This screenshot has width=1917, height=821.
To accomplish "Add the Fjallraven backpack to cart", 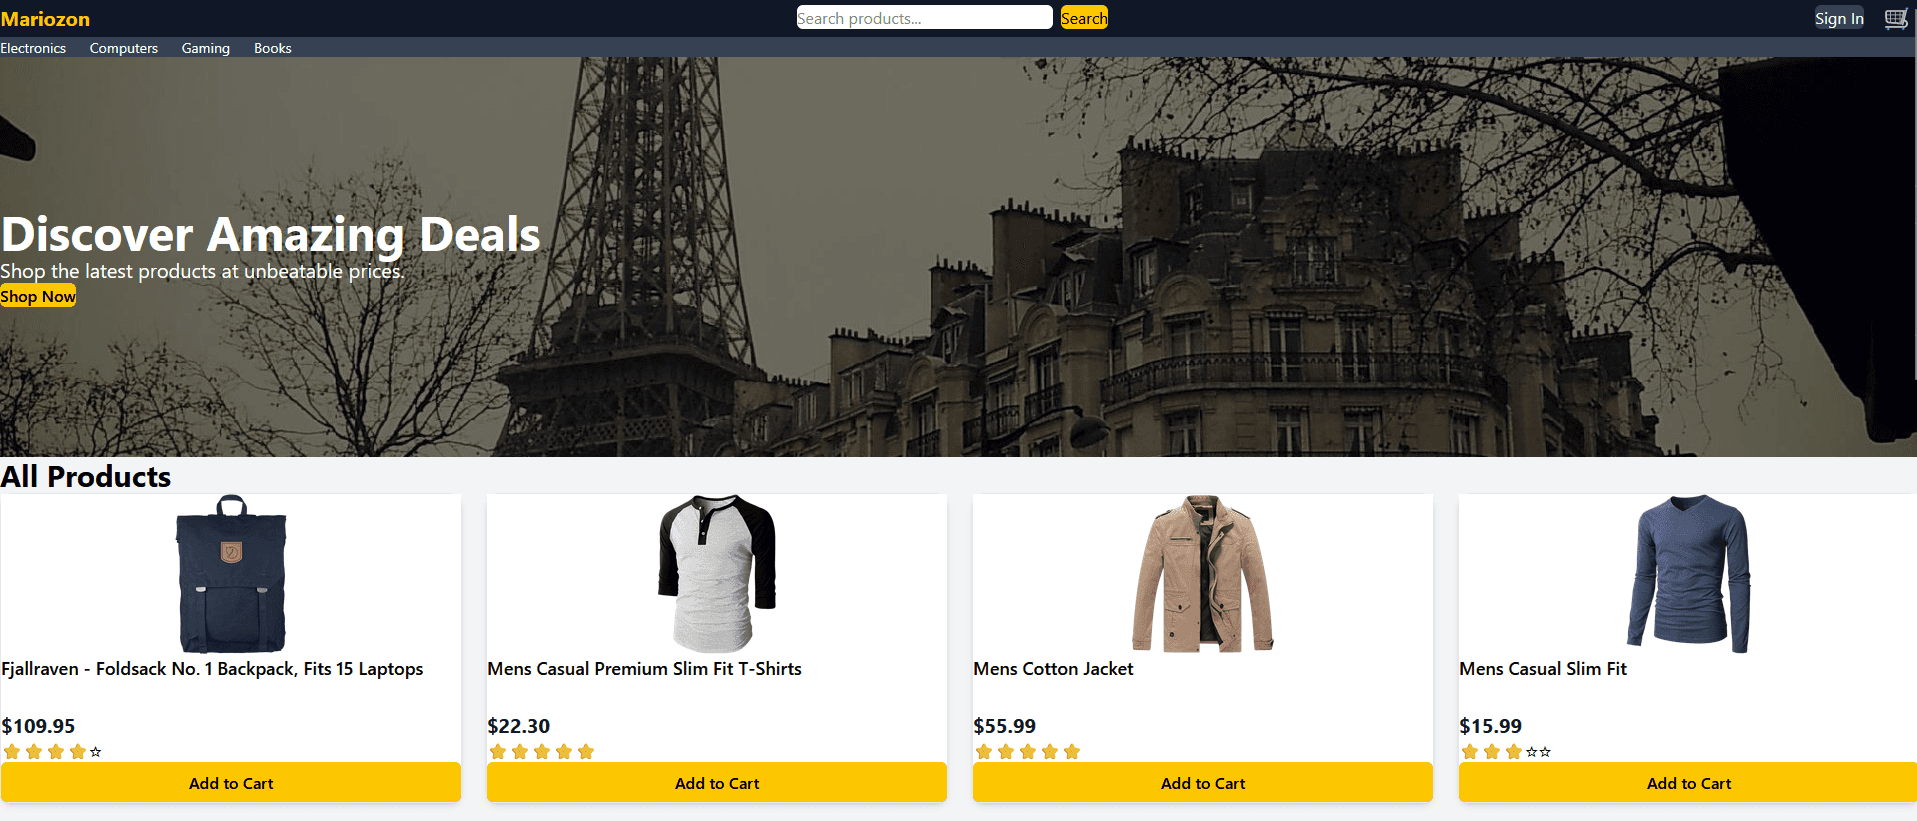I will pos(231,783).
